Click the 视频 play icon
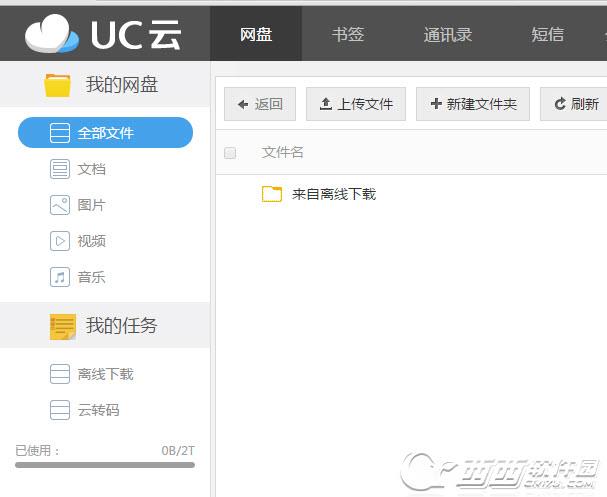This screenshot has width=607, height=497. (60, 241)
